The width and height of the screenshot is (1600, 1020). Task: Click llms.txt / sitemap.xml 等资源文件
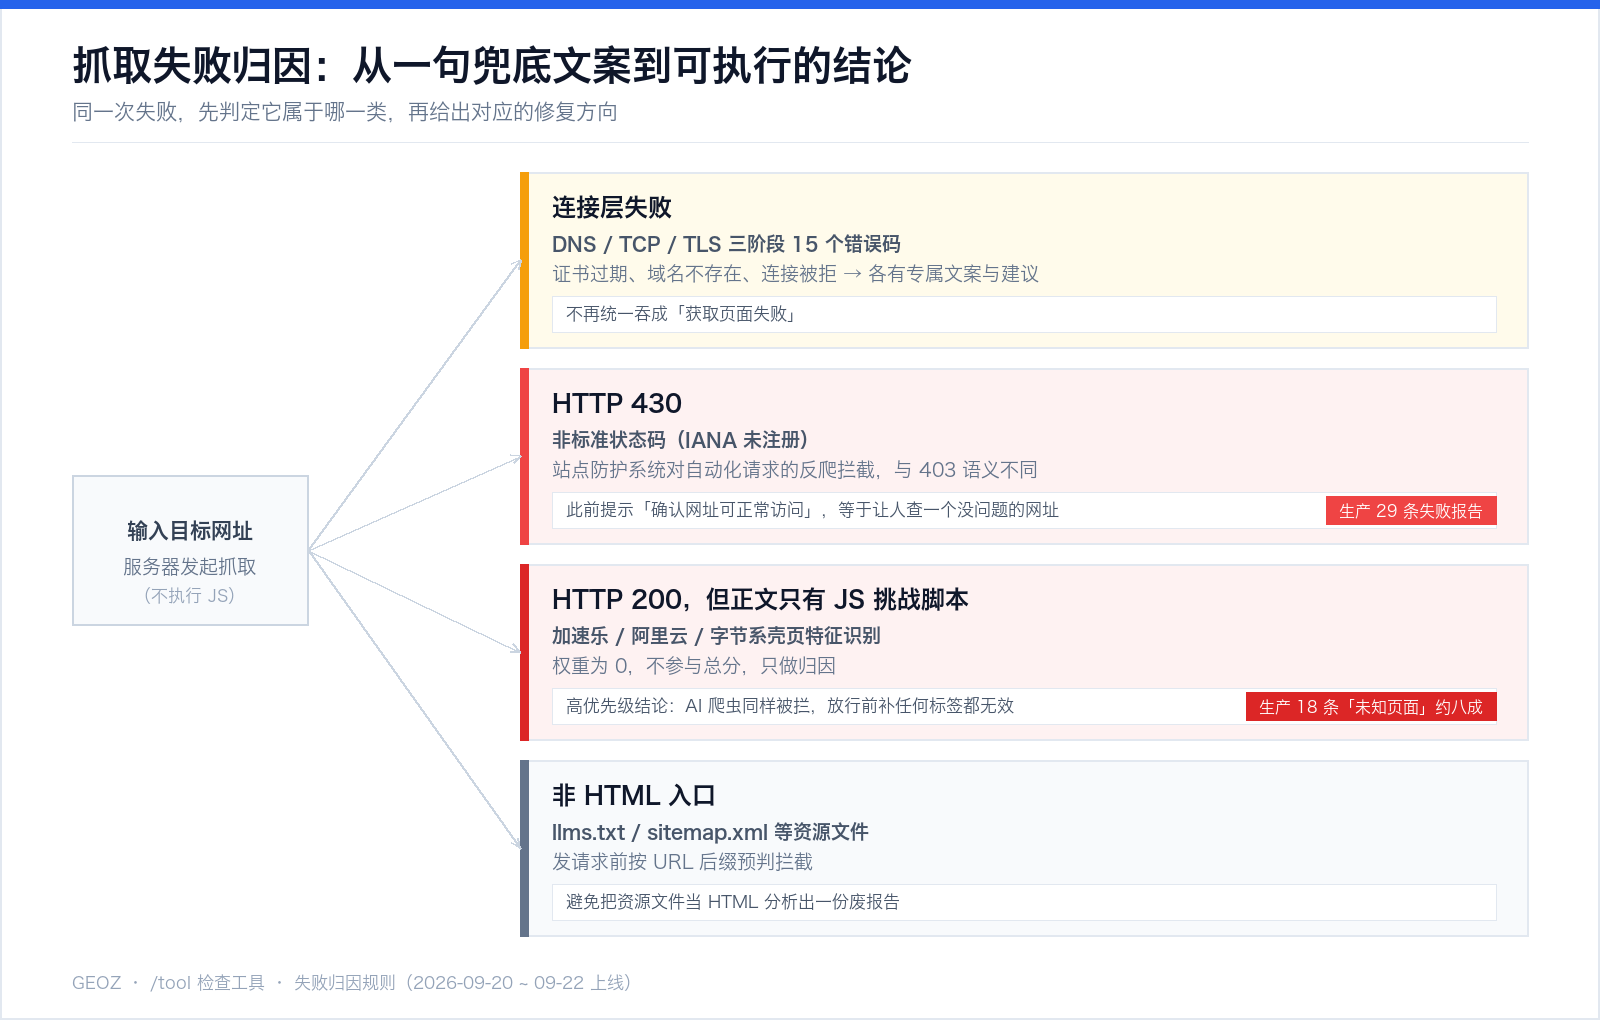(x=710, y=832)
